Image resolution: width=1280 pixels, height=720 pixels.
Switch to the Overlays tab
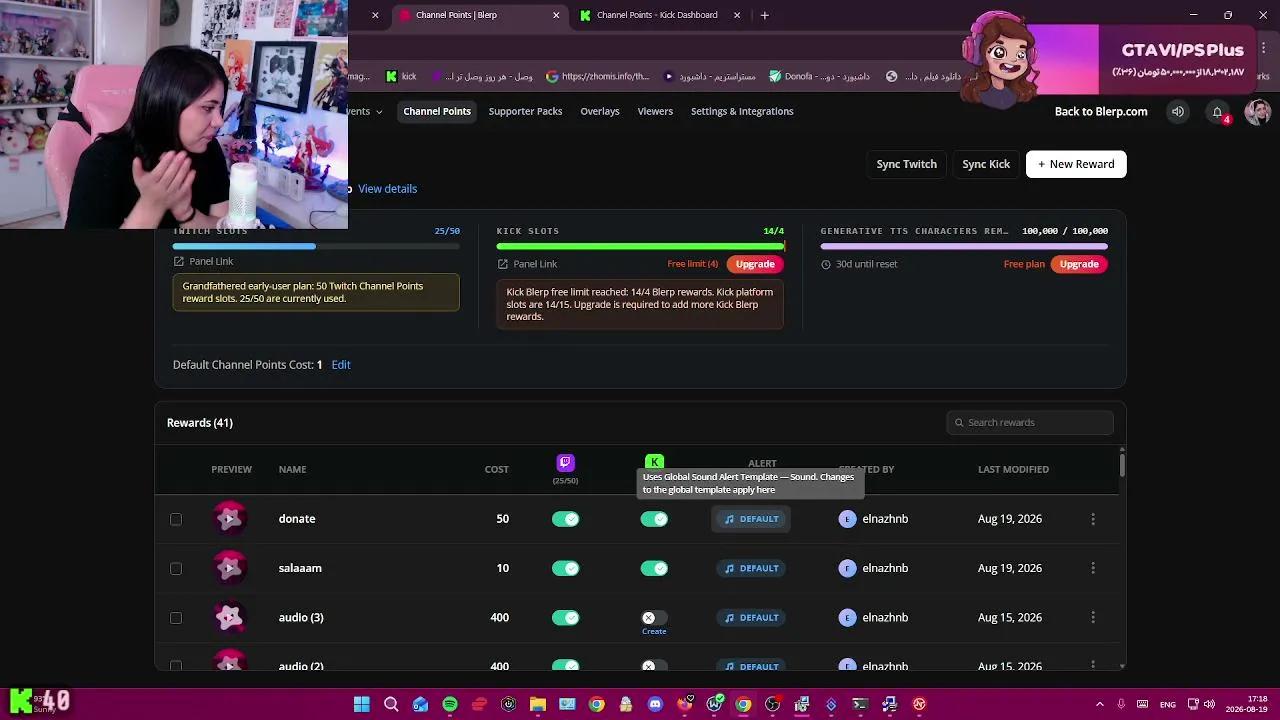[x=600, y=111]
